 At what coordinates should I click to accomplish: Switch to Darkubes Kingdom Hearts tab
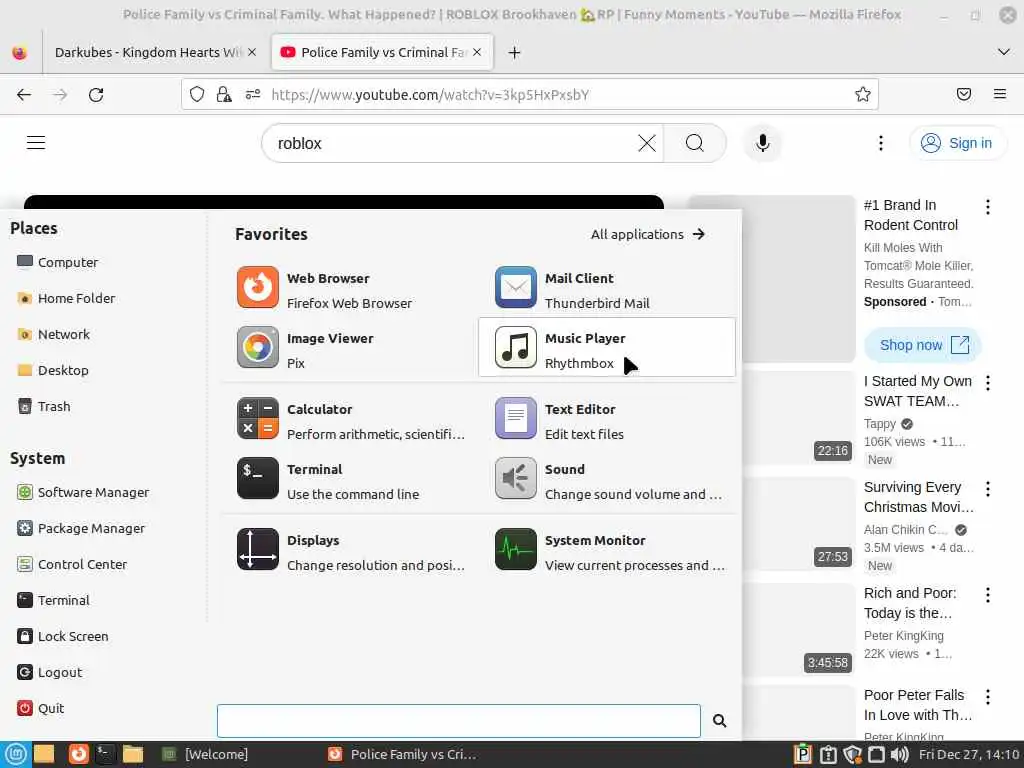coord(148,52)
